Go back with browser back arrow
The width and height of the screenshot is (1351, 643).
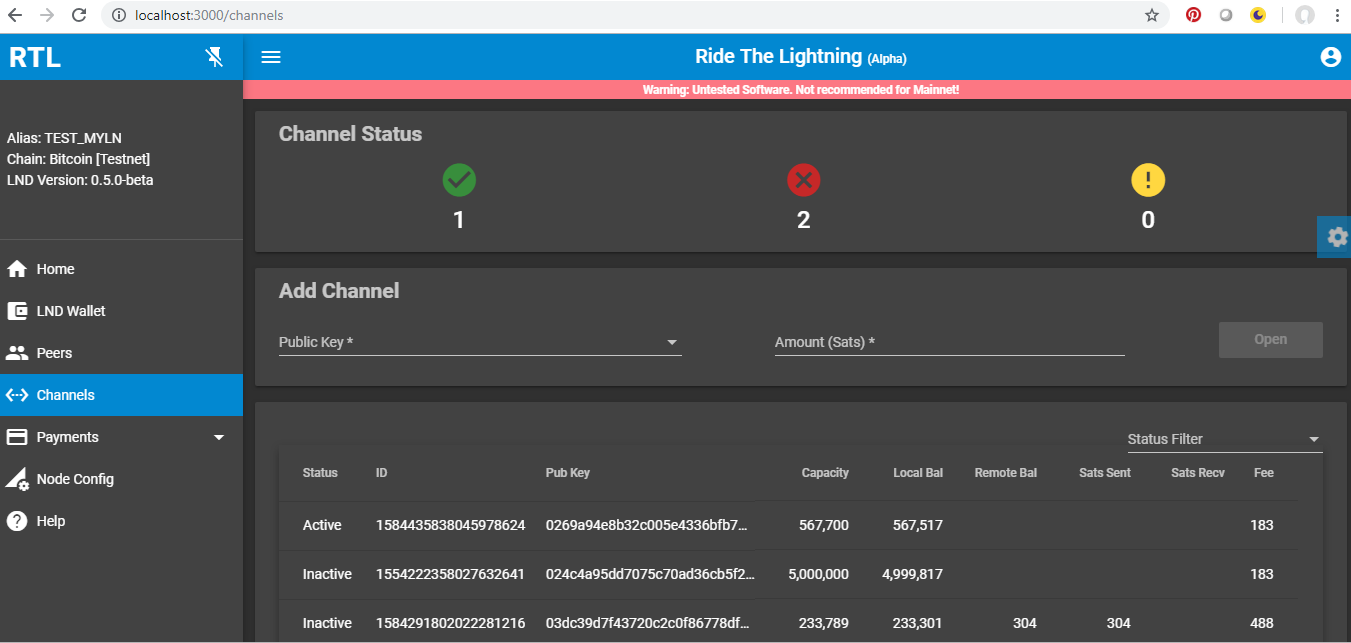point(15,15)
